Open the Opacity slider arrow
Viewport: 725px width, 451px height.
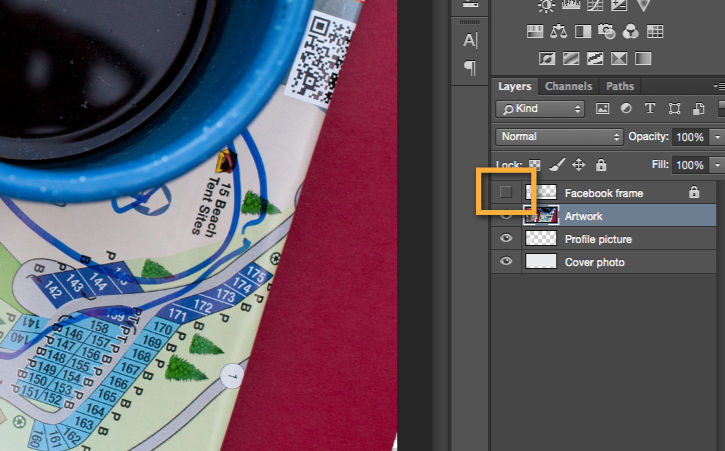[x=717, y=137]
